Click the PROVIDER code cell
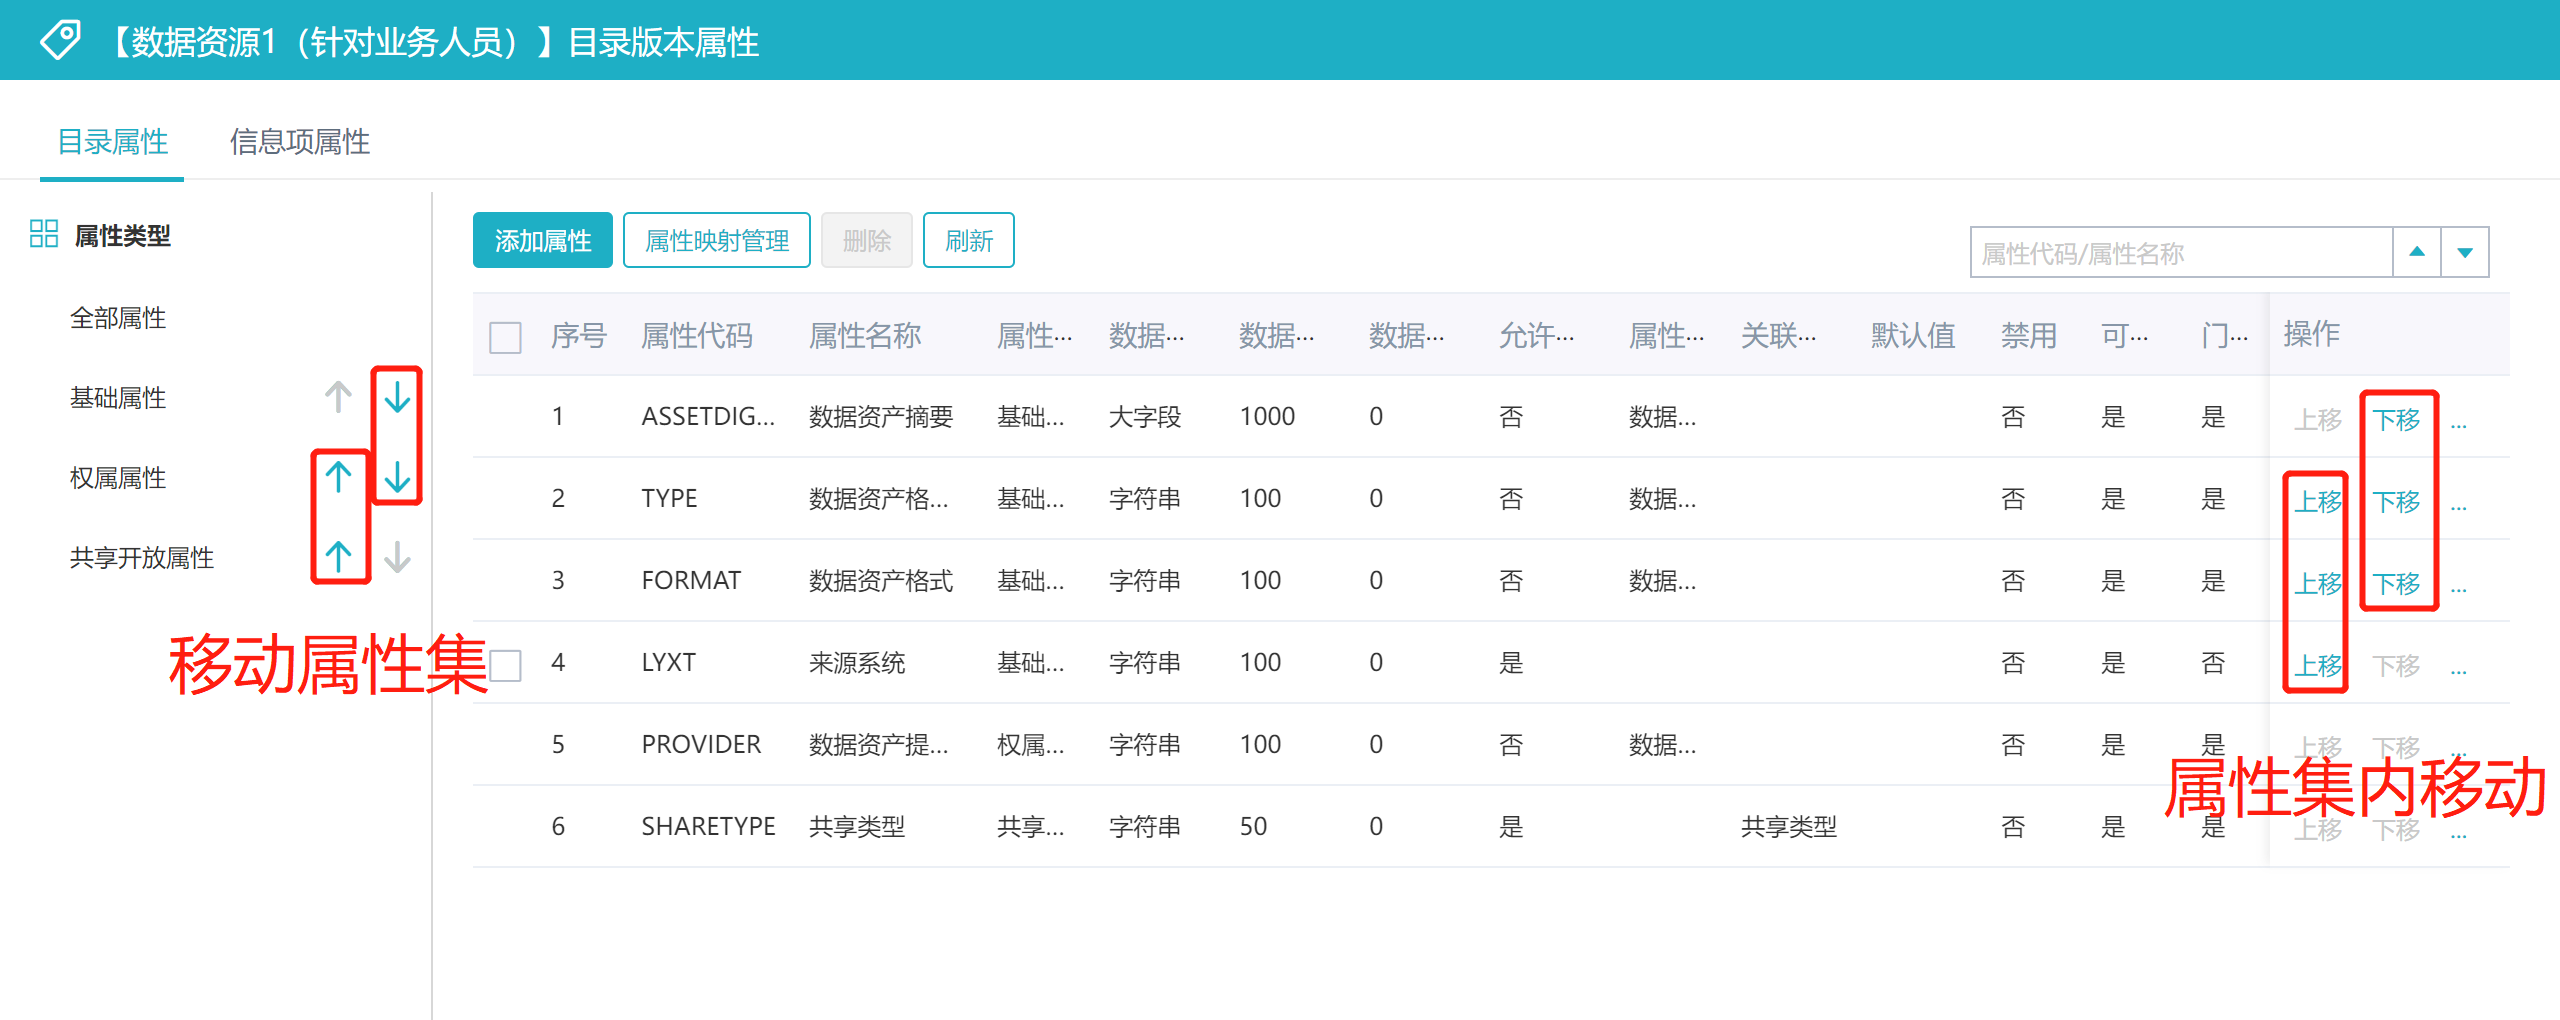 click(701, 745)
